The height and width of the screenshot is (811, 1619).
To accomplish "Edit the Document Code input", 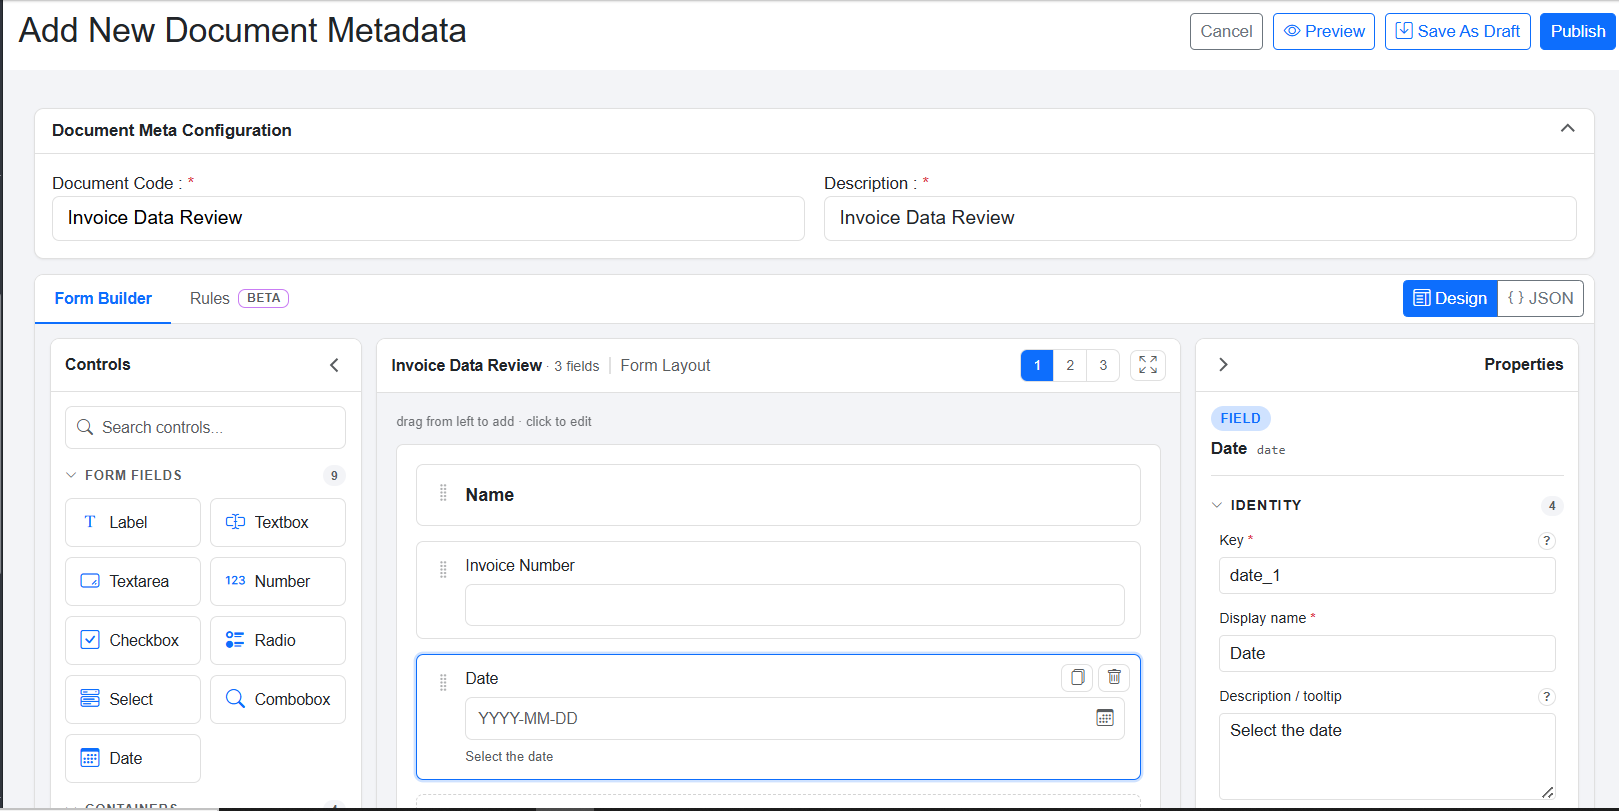I will click(428, 218).
